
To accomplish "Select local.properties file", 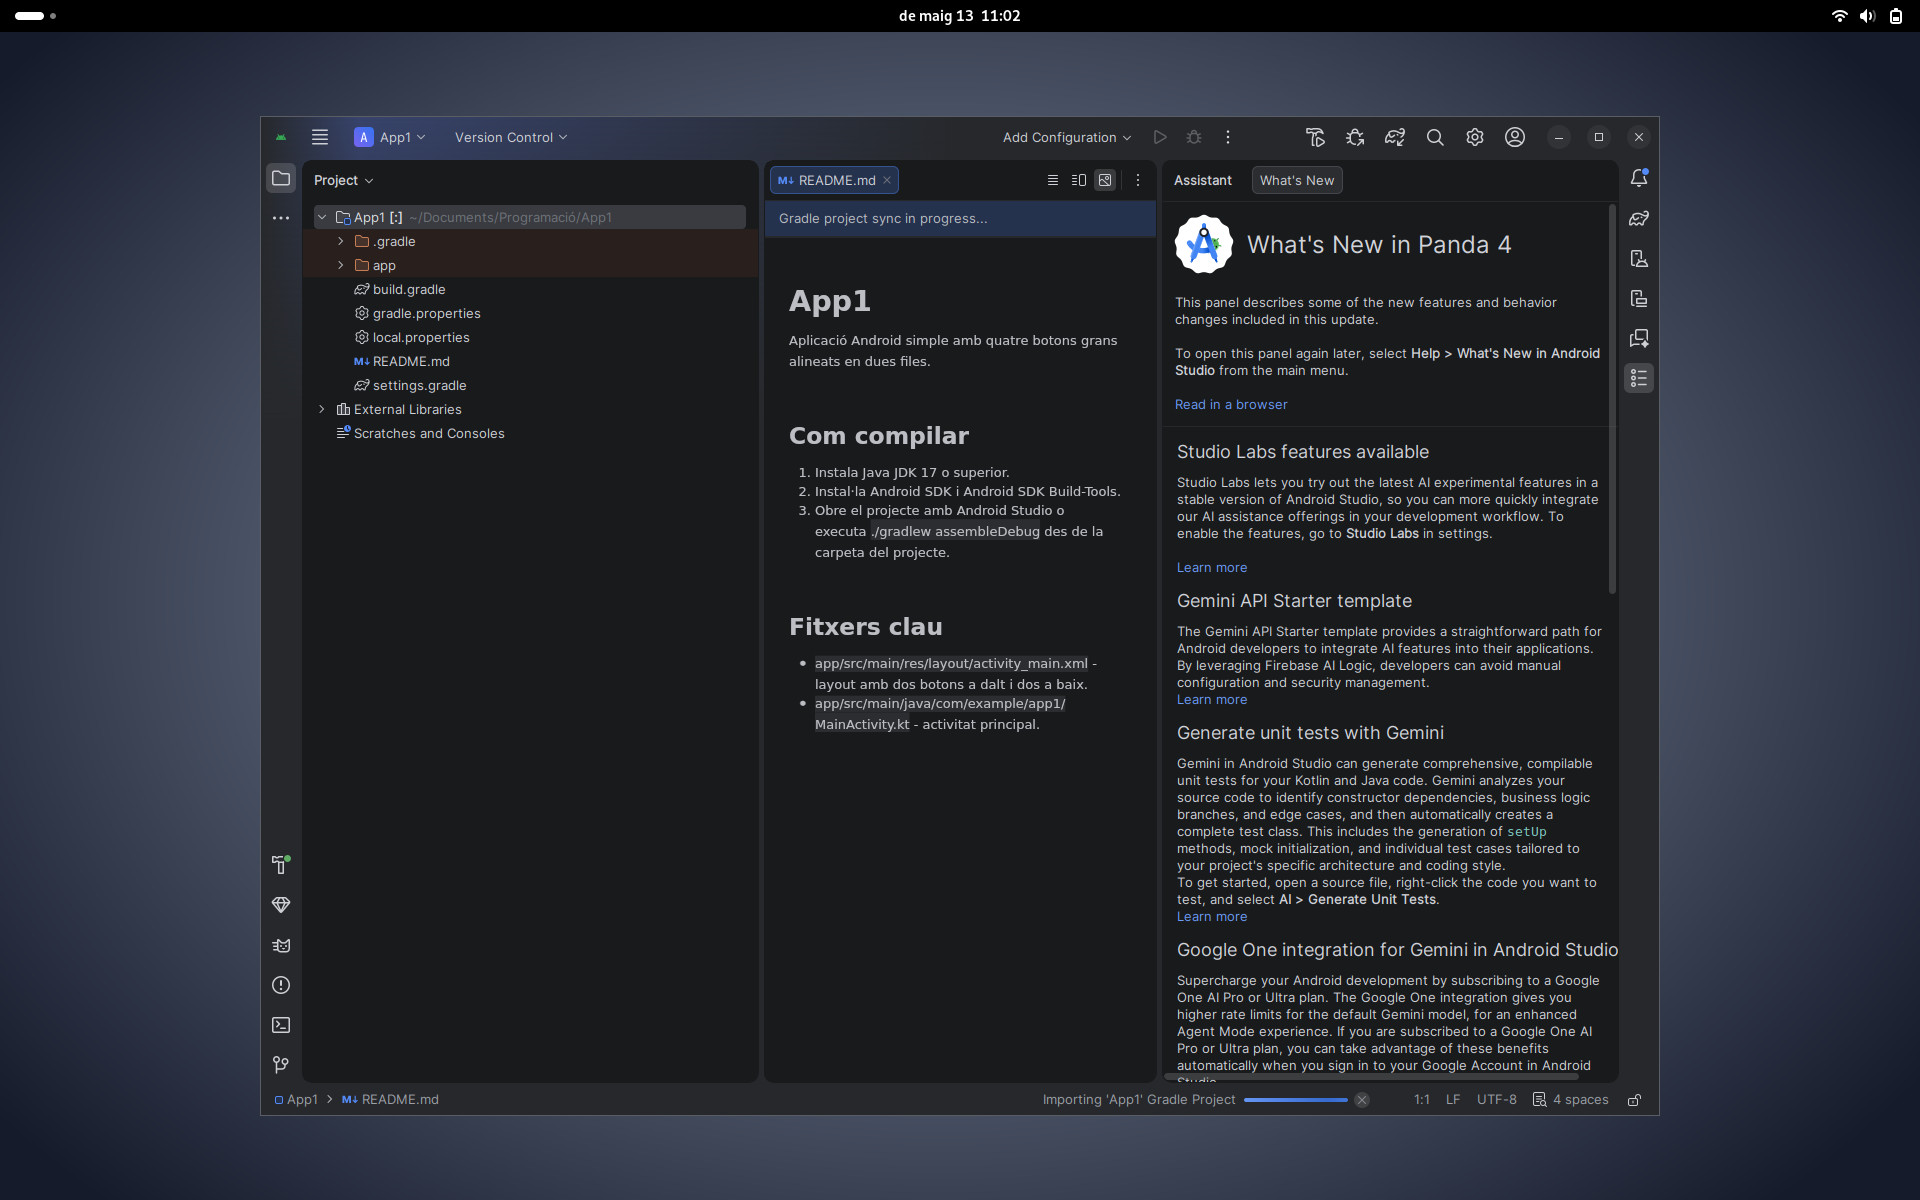I will pyautogui.click(x=411, y=337).
